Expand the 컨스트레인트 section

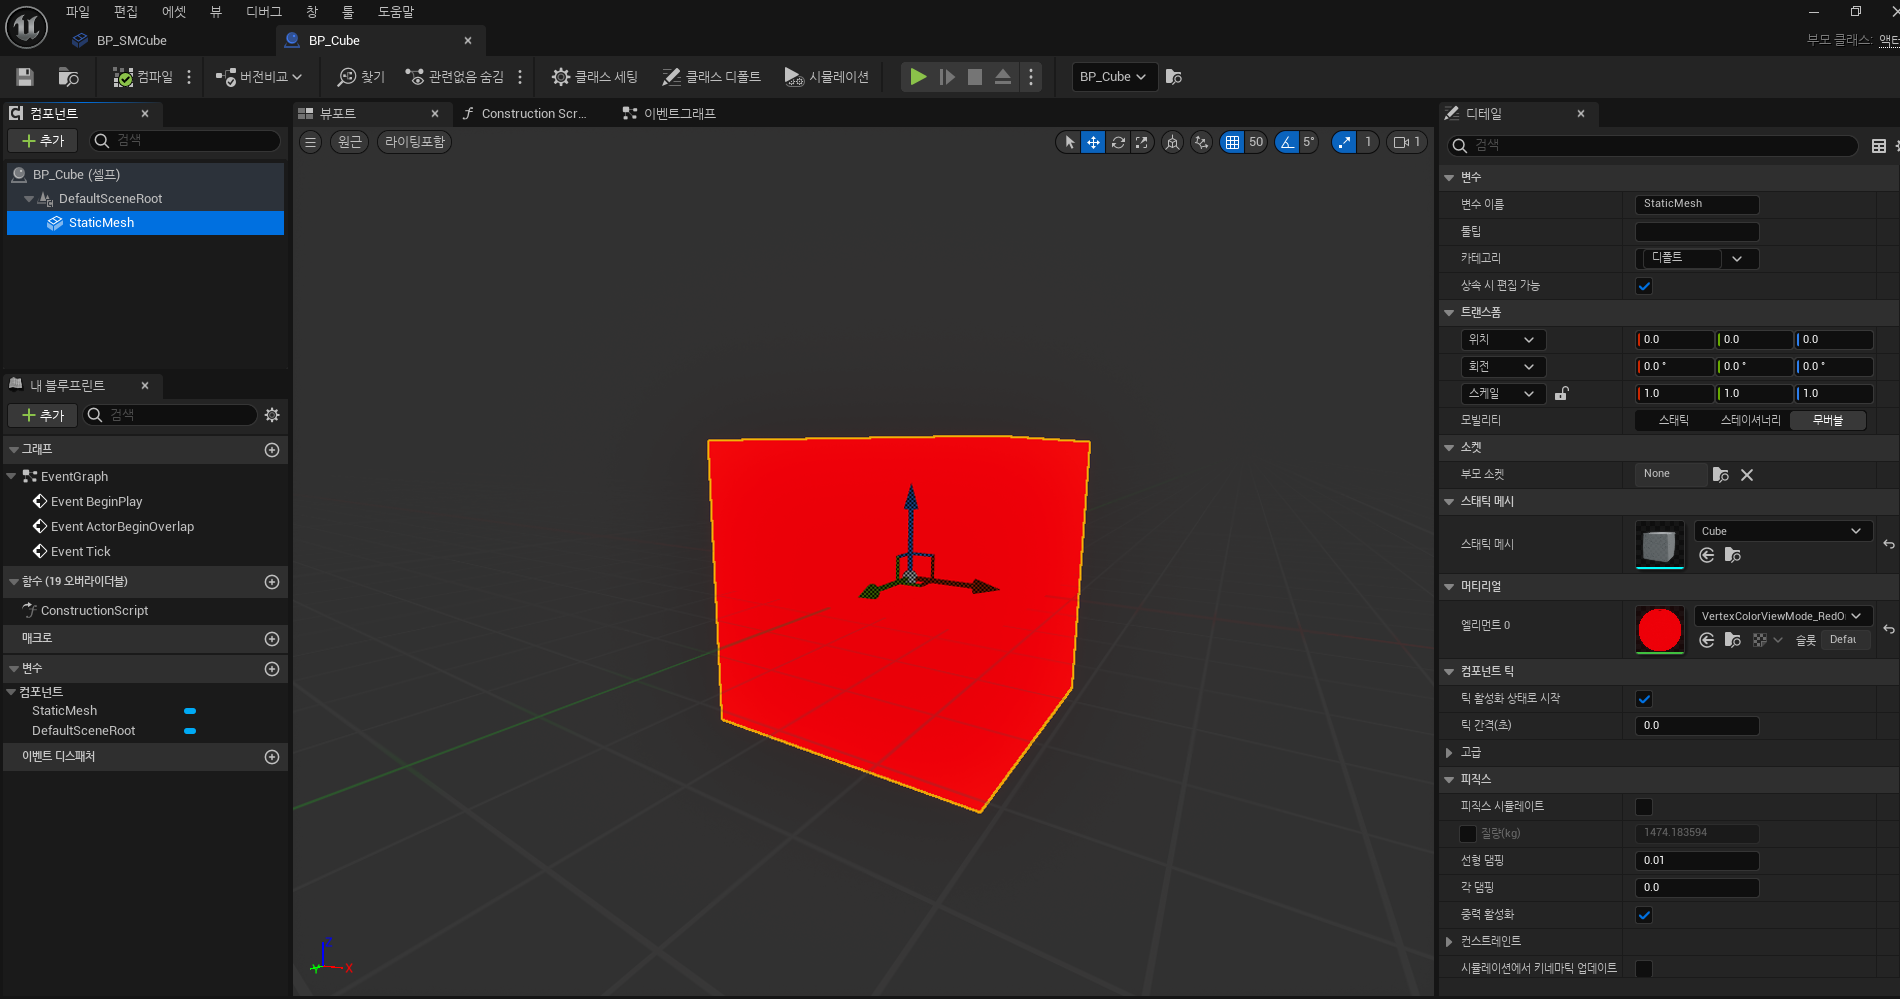coord(1449,942)
